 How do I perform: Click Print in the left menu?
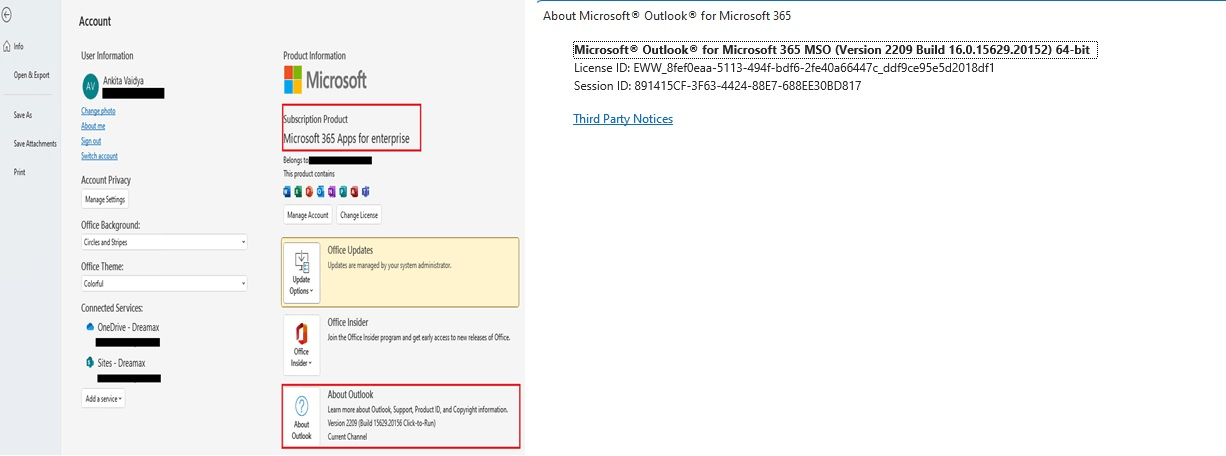19,172
